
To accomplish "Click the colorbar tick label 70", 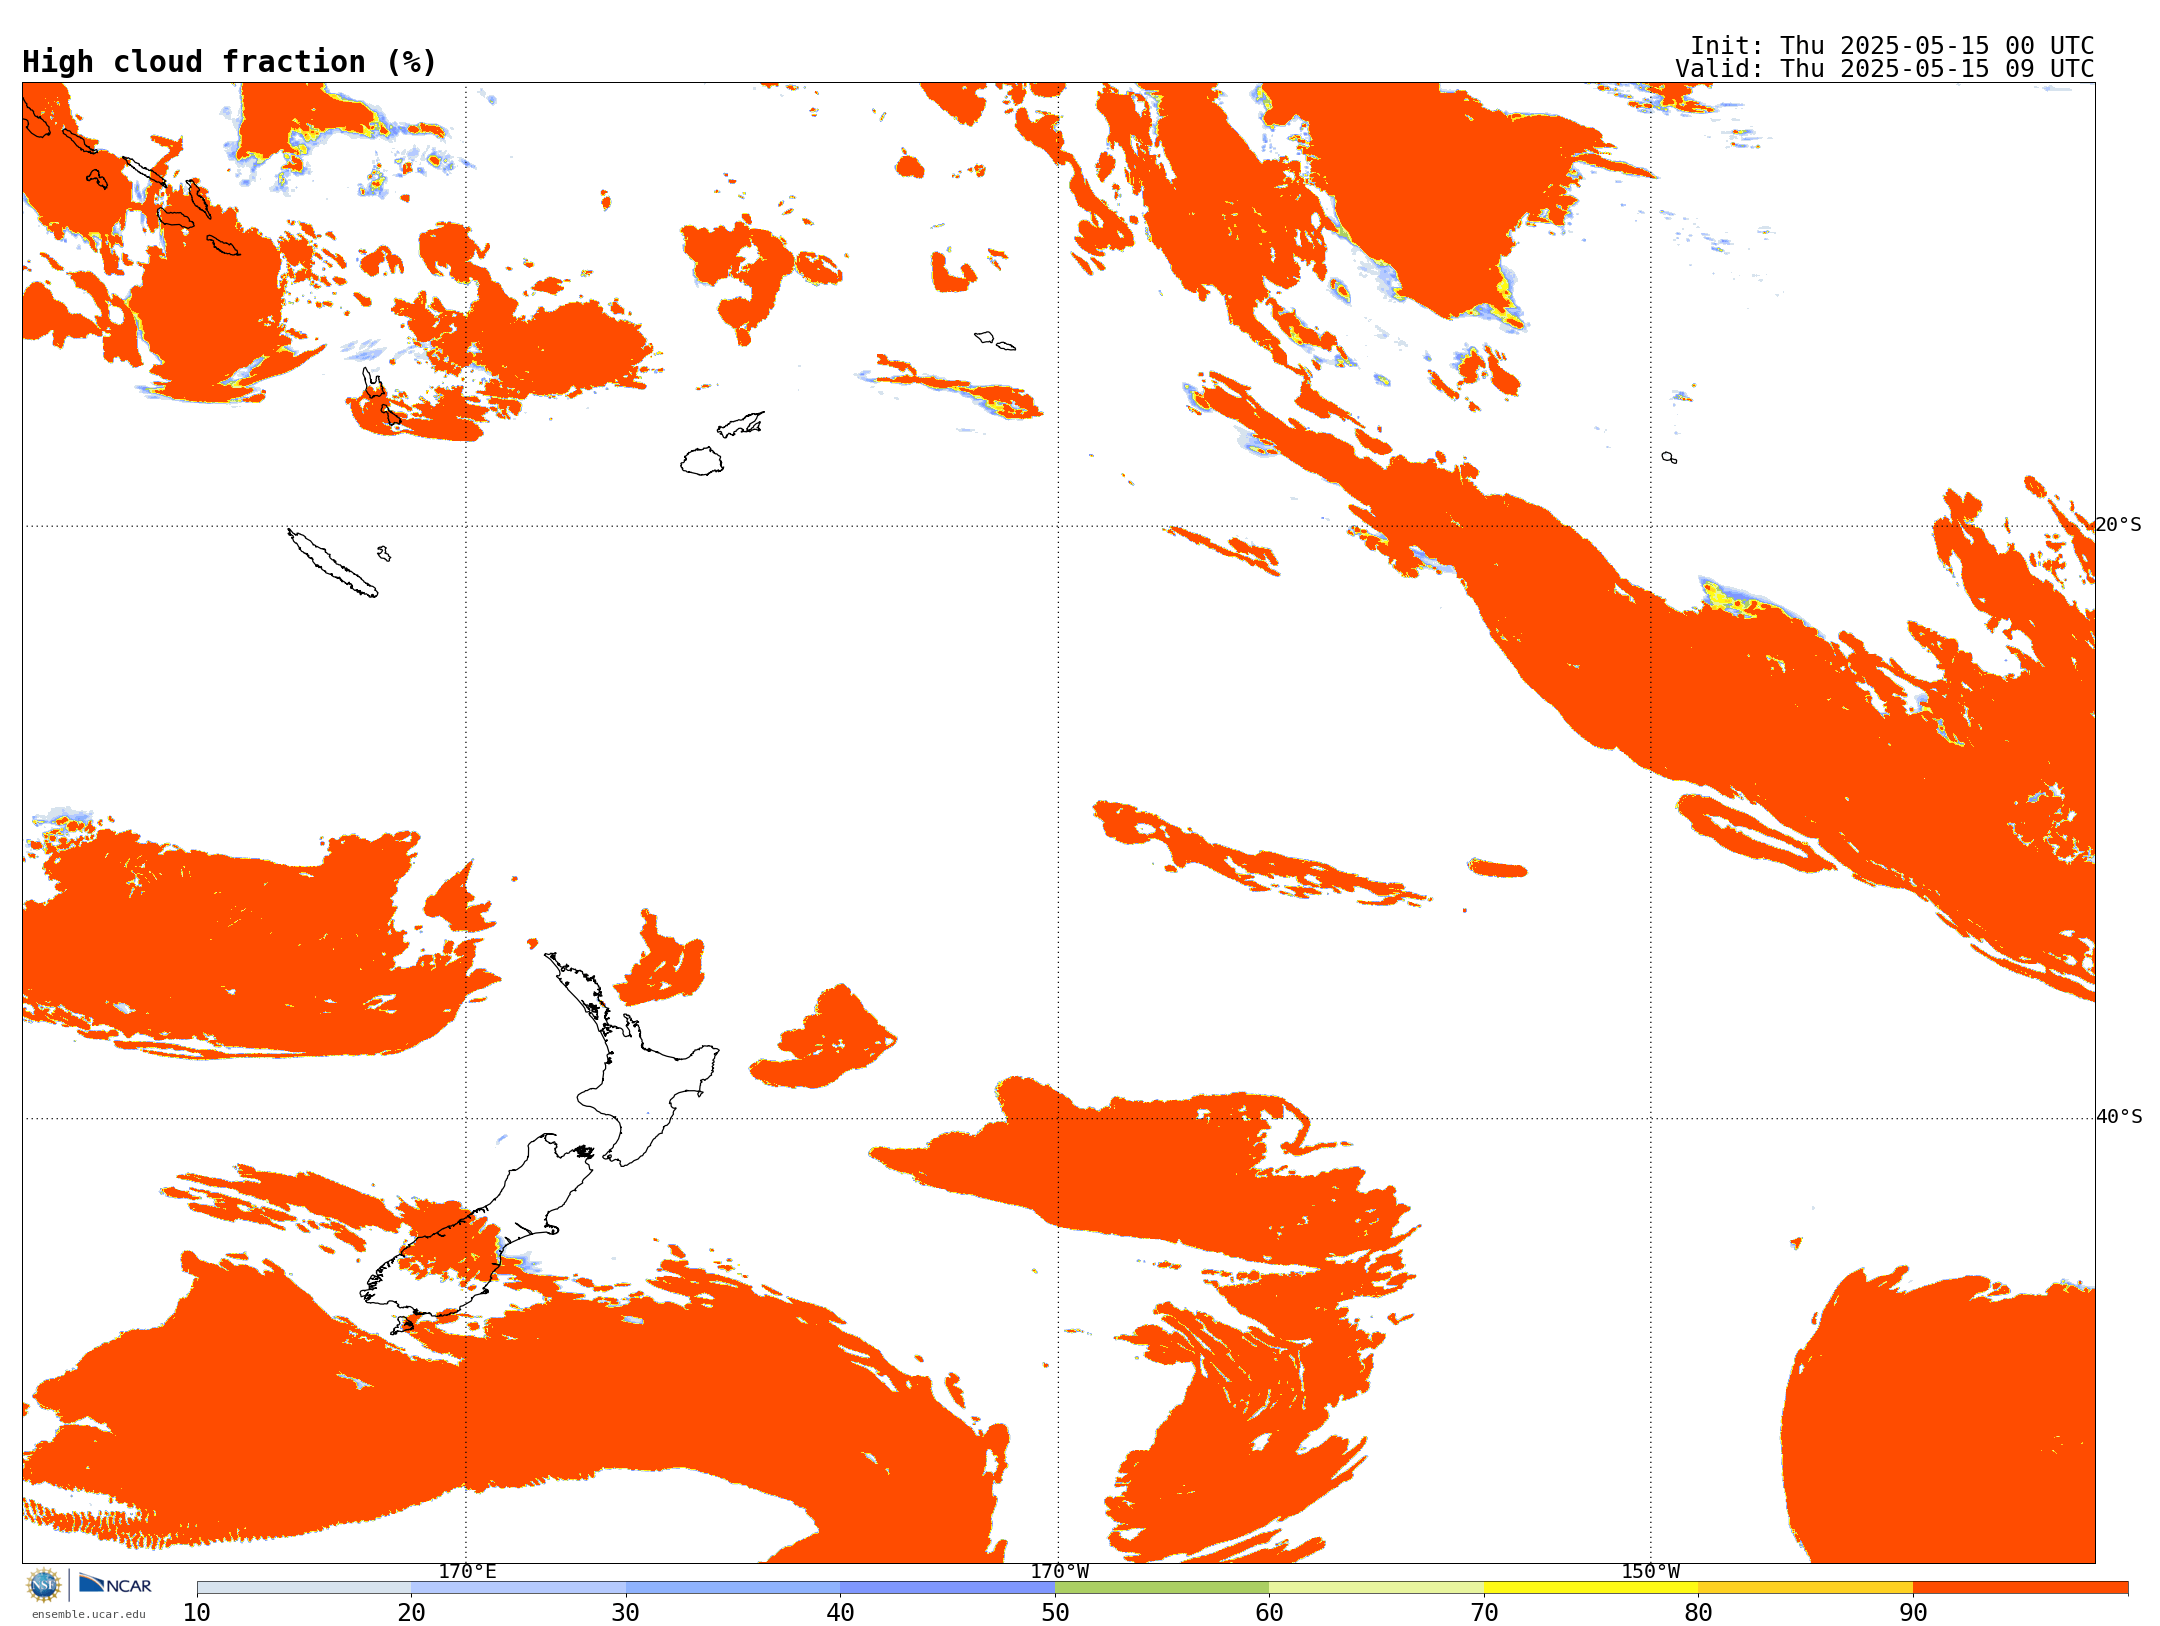I will tap(1484, 1613).
